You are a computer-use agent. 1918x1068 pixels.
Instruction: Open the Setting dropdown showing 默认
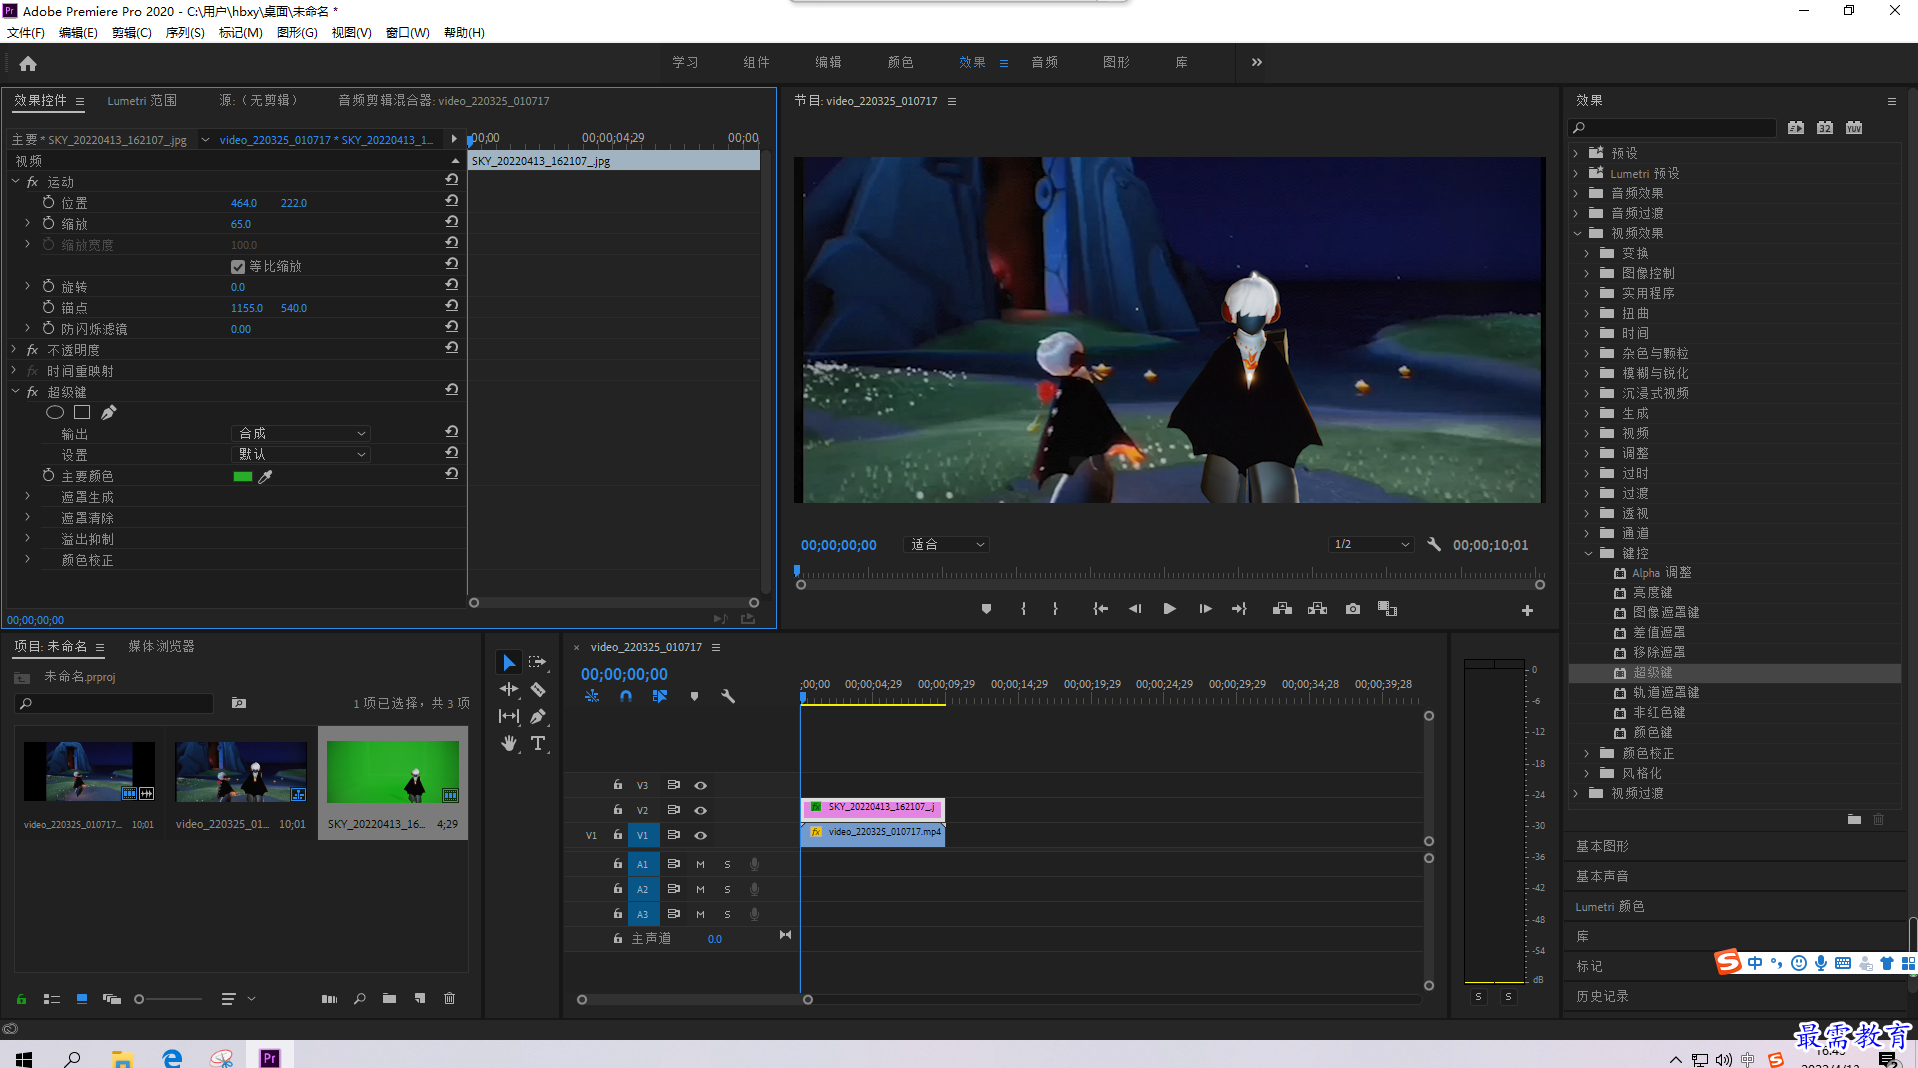[301, 454]
